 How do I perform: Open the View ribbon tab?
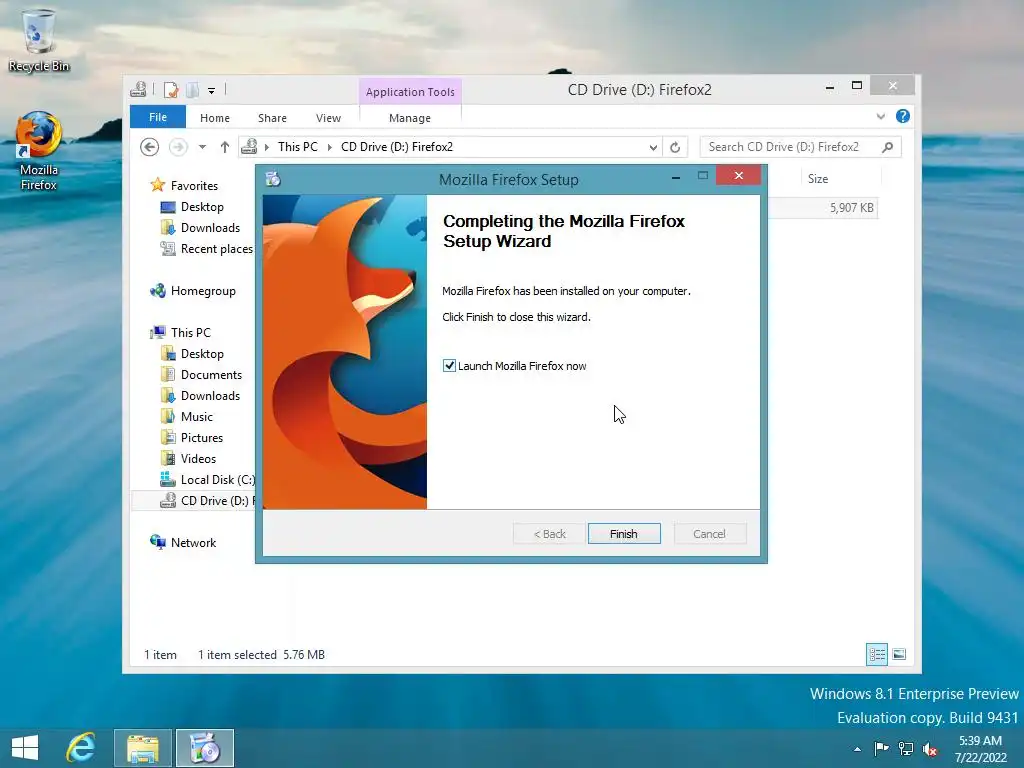[x=328, y=118]
